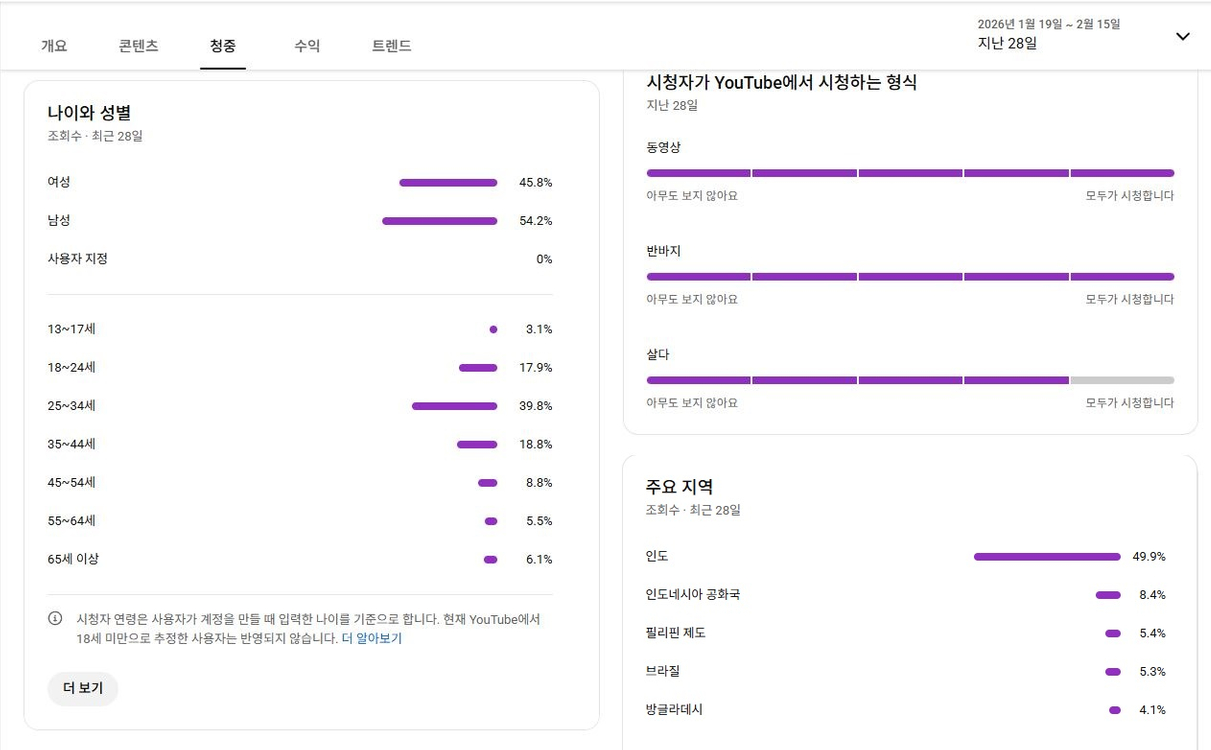Click the active 청중 tab
This screenshot has height=750, width=1211.
point(222,45)
